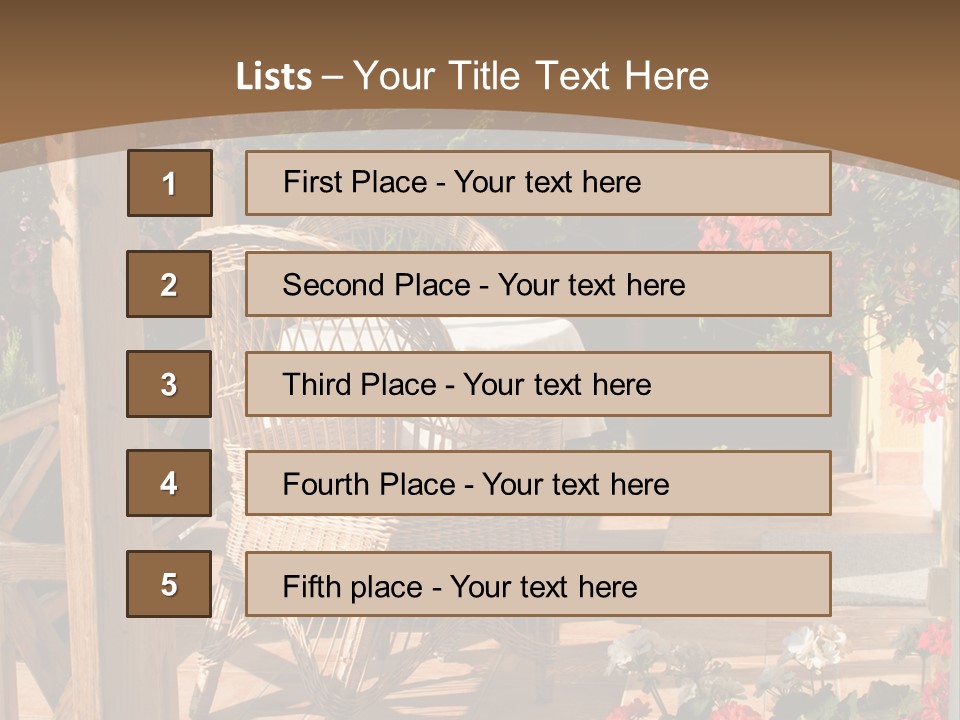Image resolution: width=960 pixels, height=720 pixels.
Task: Click the 'First Place - Your text here' box
Action: tap(538, 183)
